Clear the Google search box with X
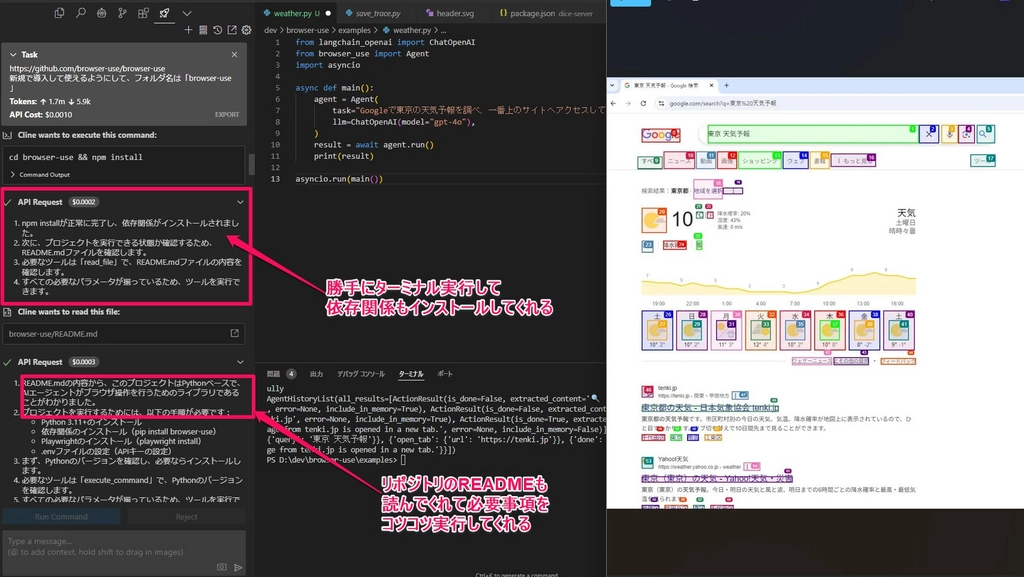Screen dimensions: 1024x577 coord(929,134)
